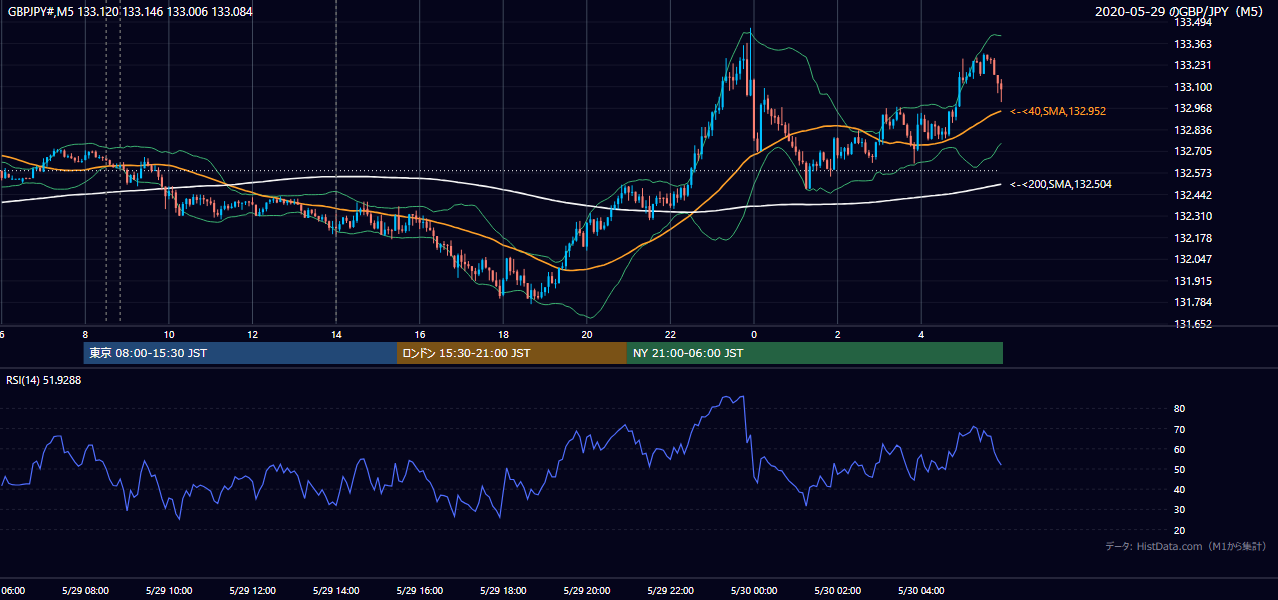Click the 5/29 08:00 bottom date label

[85, 591]
